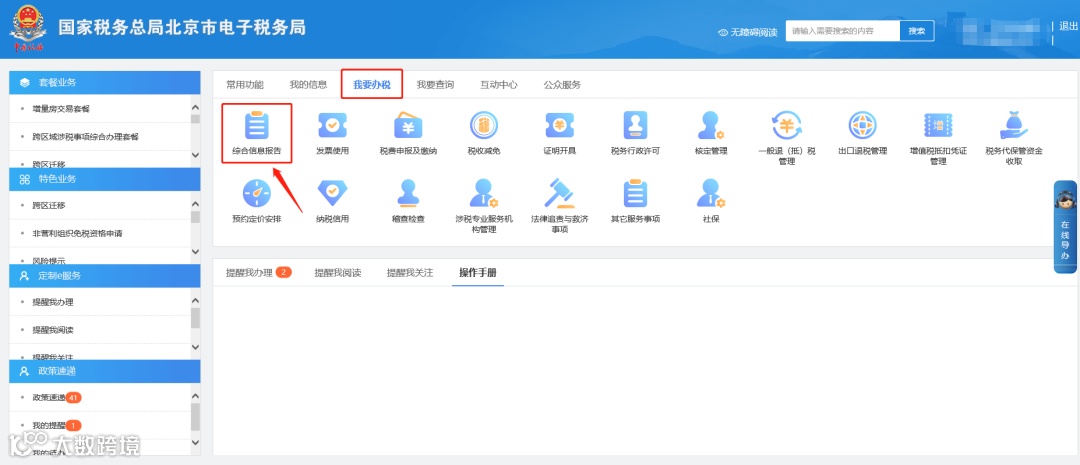The height and width of the screenshot is (465, 1080).
Task: Open 税务行政许可 icon
Action: [635, 126]
